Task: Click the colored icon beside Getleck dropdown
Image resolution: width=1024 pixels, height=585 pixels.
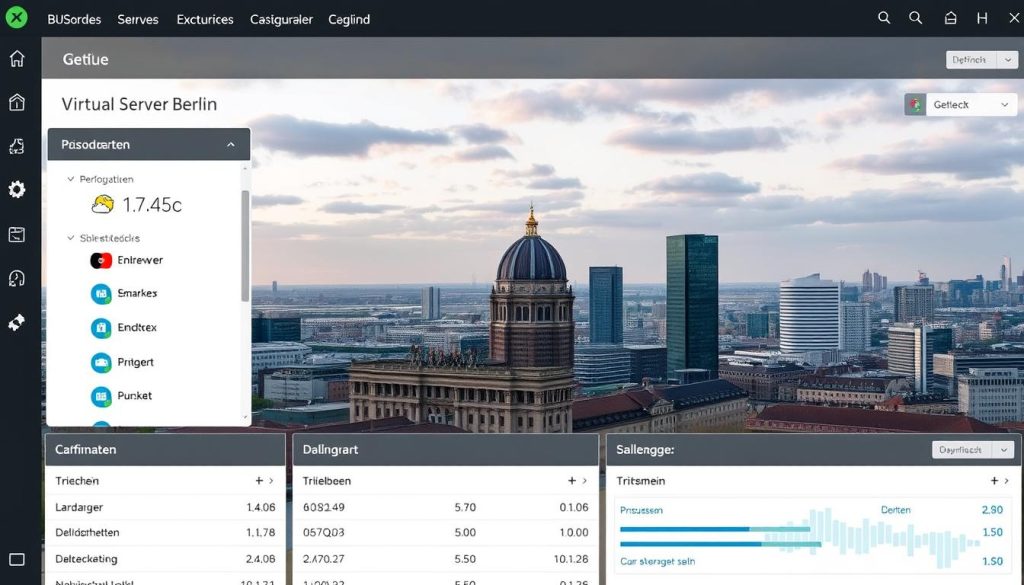Action: (915, 104)
